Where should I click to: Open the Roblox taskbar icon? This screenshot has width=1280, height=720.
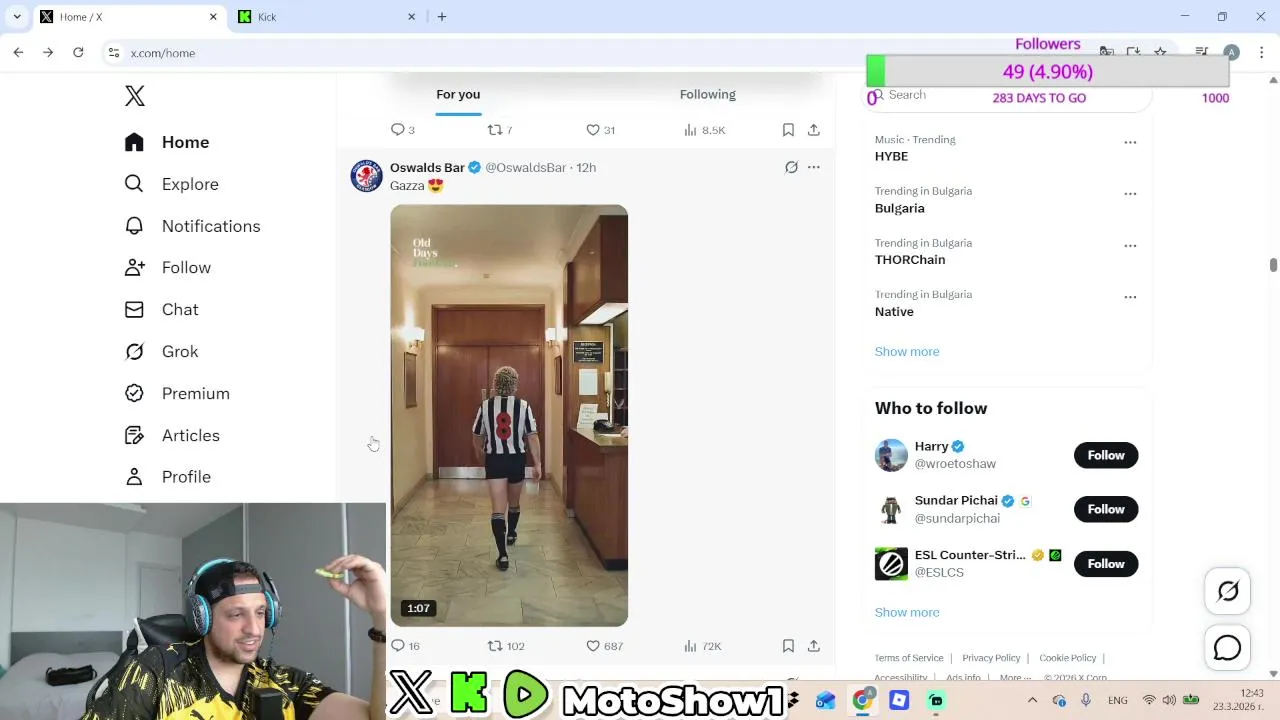tap(899, 700)
